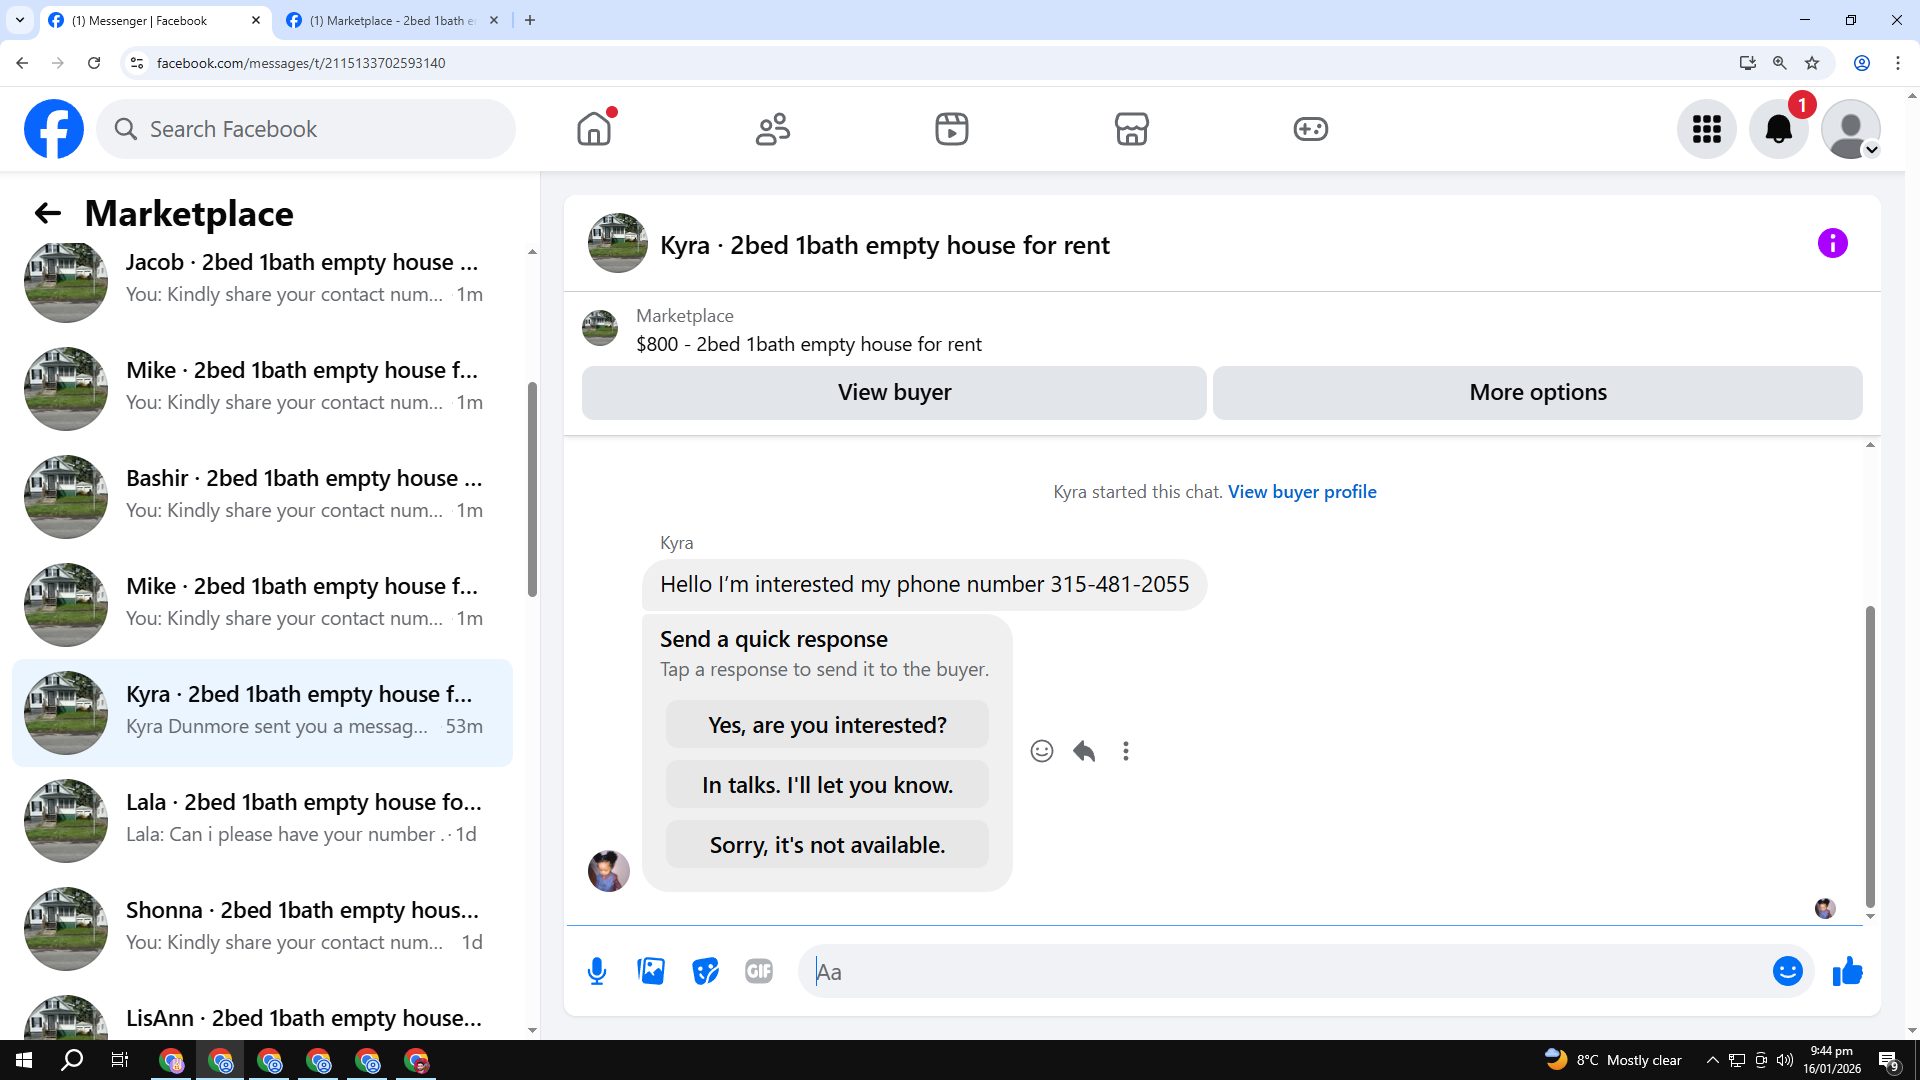Click the attach photo icon

tap(651, 971)
